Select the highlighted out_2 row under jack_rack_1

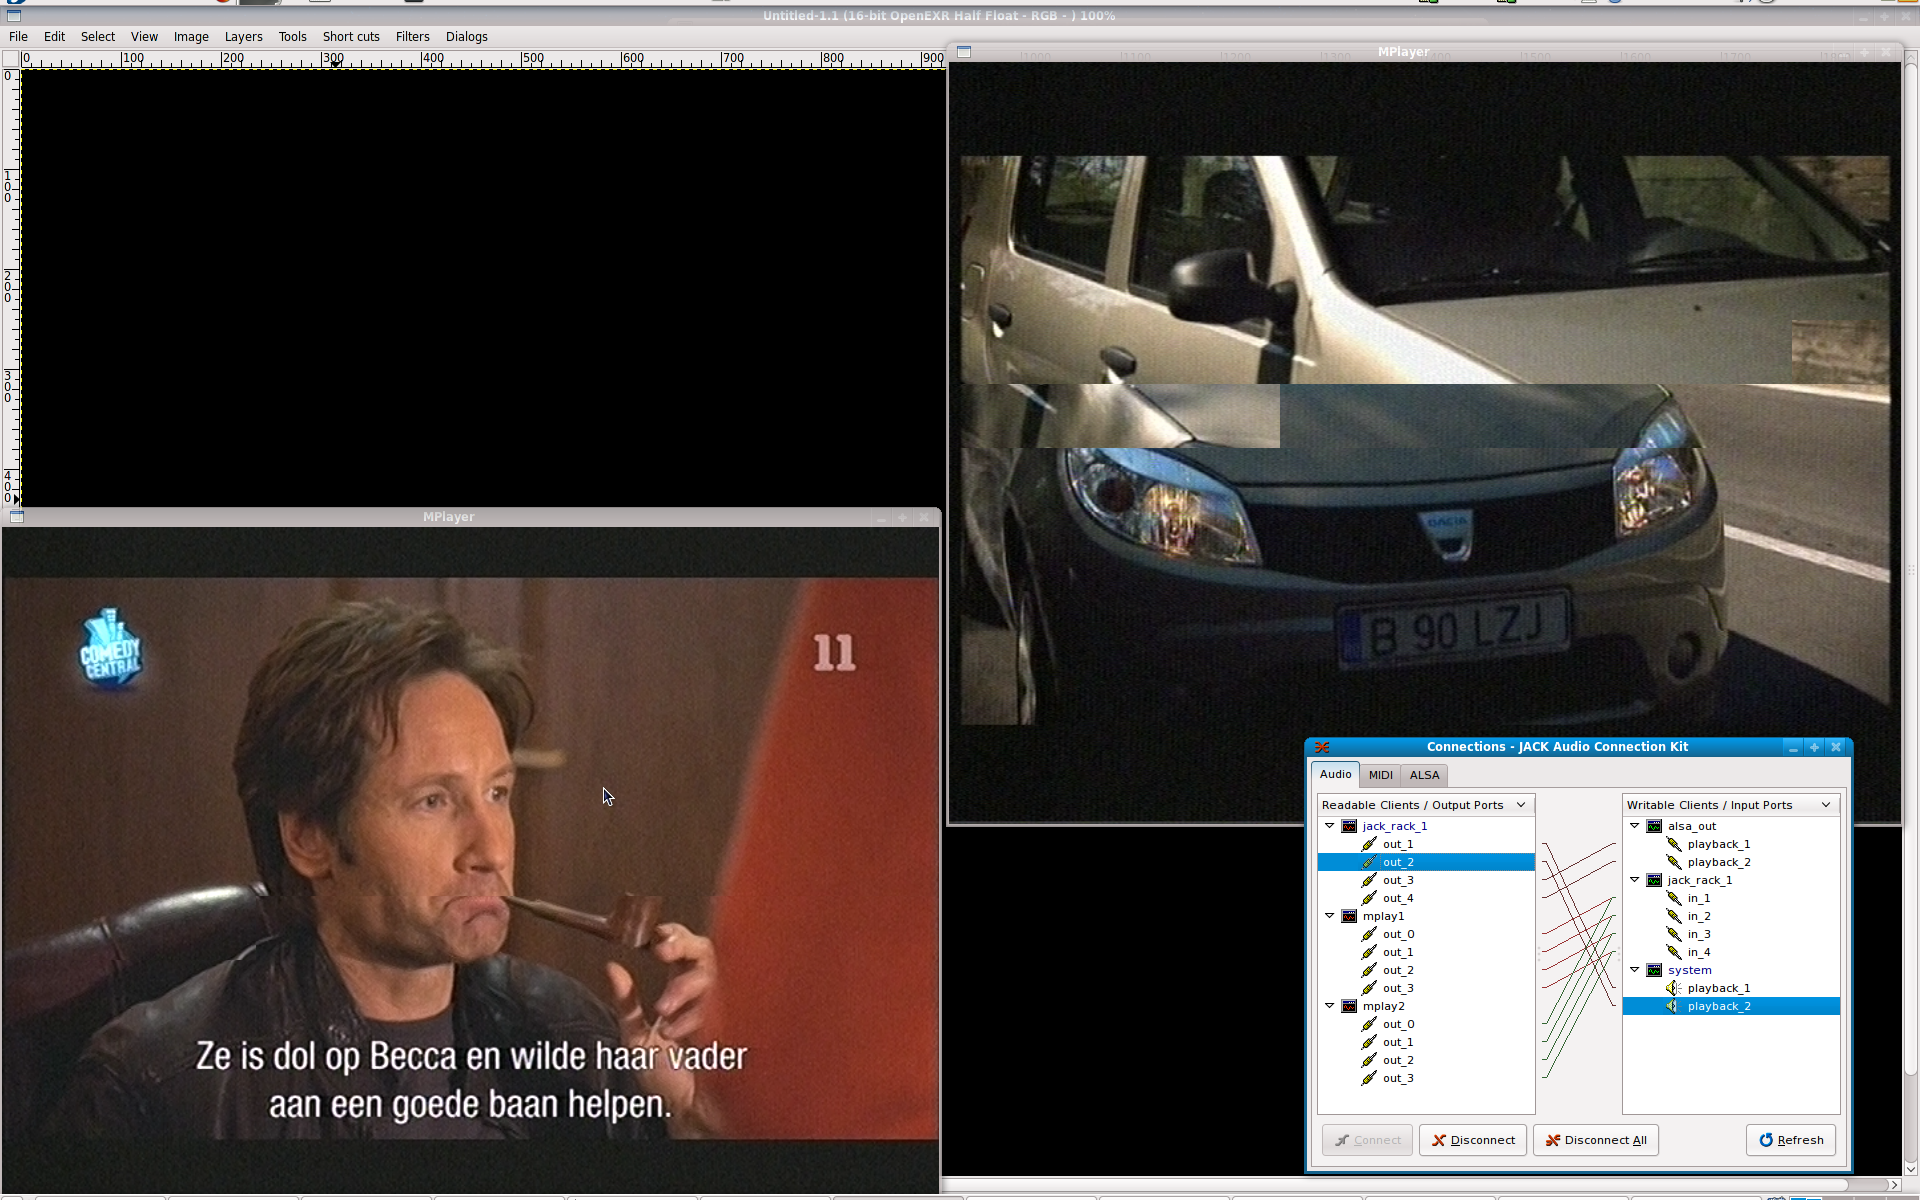click(x=1426, y=862)
